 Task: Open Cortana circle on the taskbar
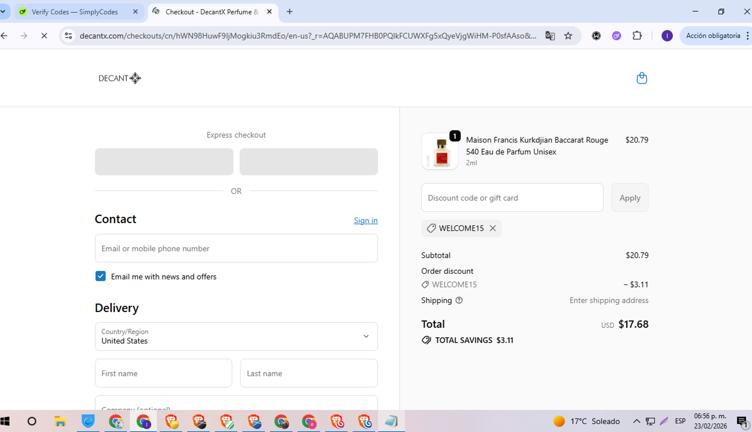coord(32,421)
